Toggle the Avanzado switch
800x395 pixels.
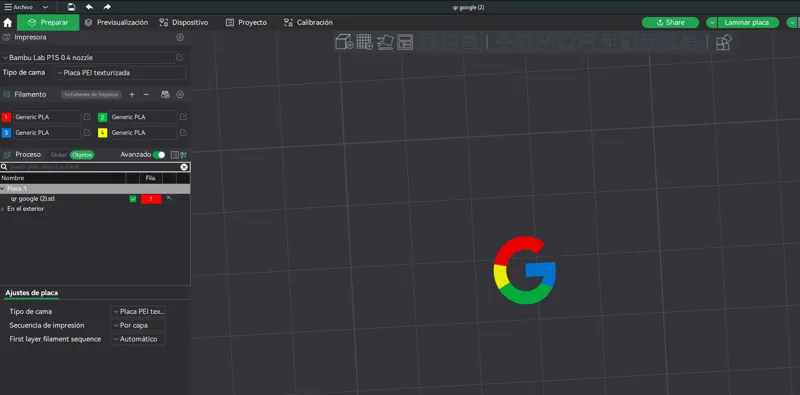159,155
